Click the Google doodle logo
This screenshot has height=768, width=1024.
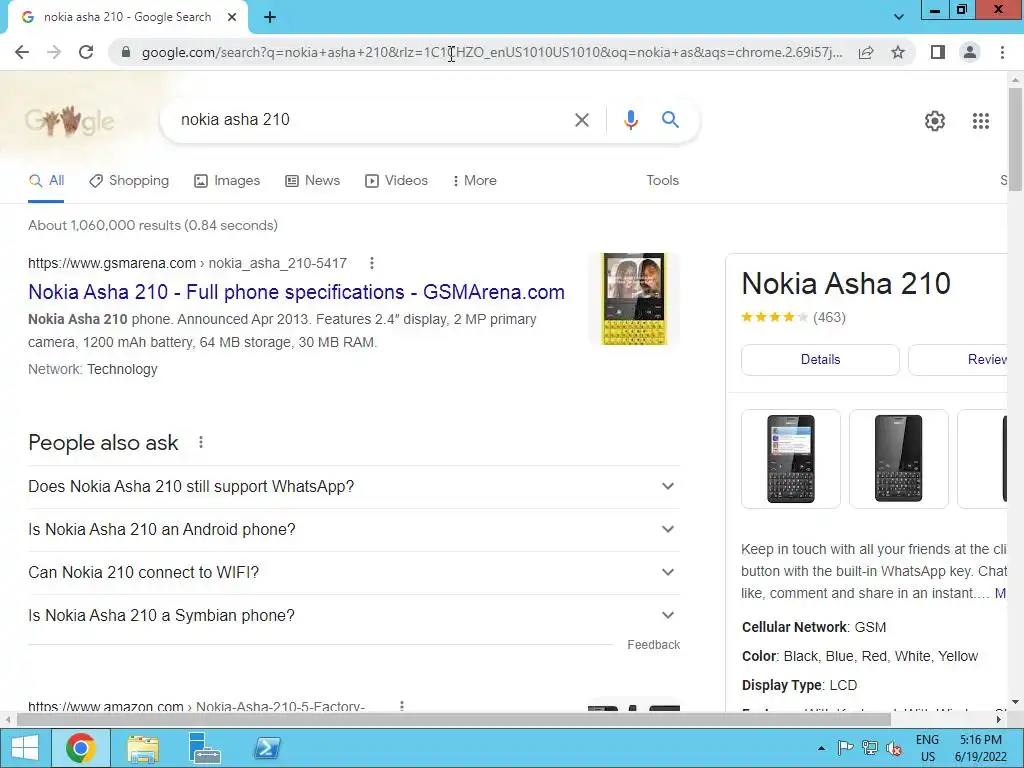point(69,121)
